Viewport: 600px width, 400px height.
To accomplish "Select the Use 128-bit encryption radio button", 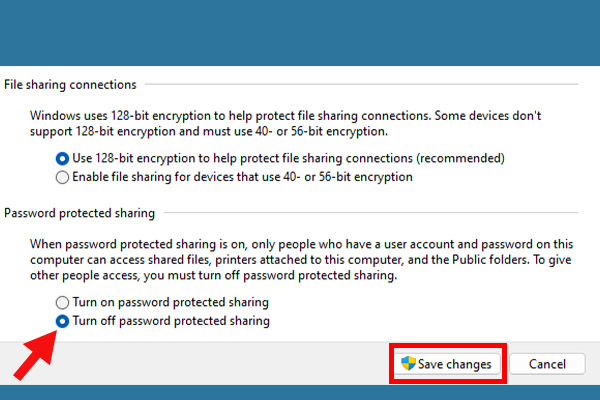I will (x=62, y=158).
